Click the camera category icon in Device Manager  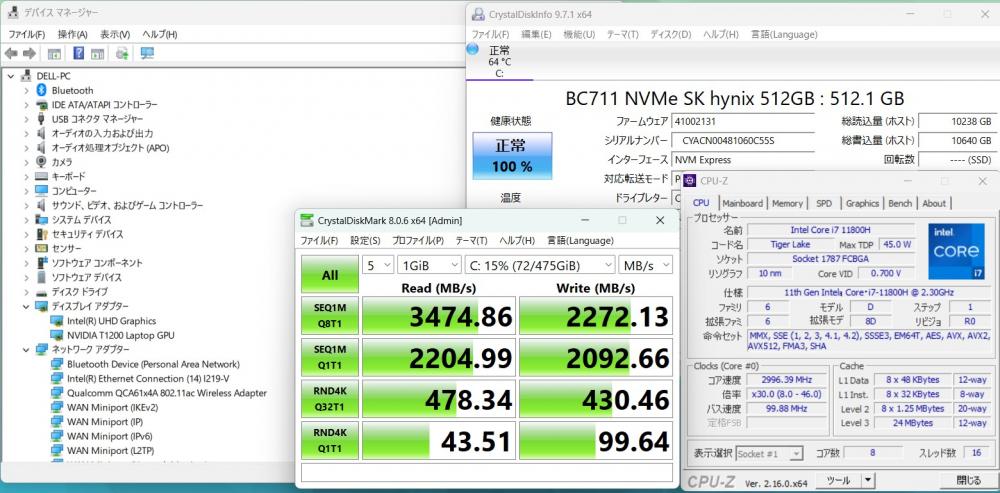(x=41, y=162)
